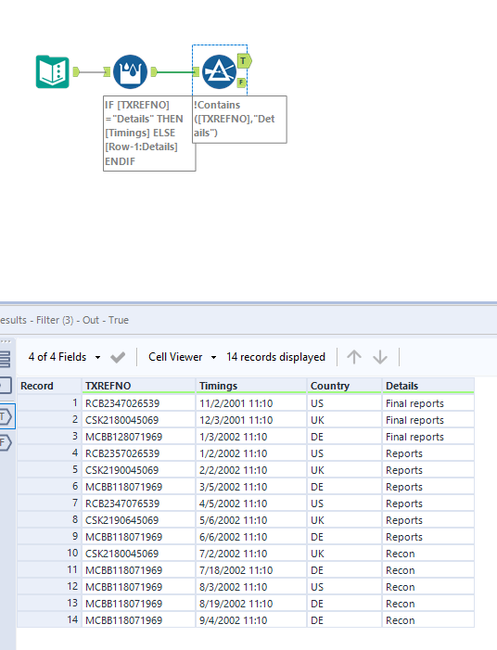
Task: Click the TXREFNO column header
Action: coord(138,386)
